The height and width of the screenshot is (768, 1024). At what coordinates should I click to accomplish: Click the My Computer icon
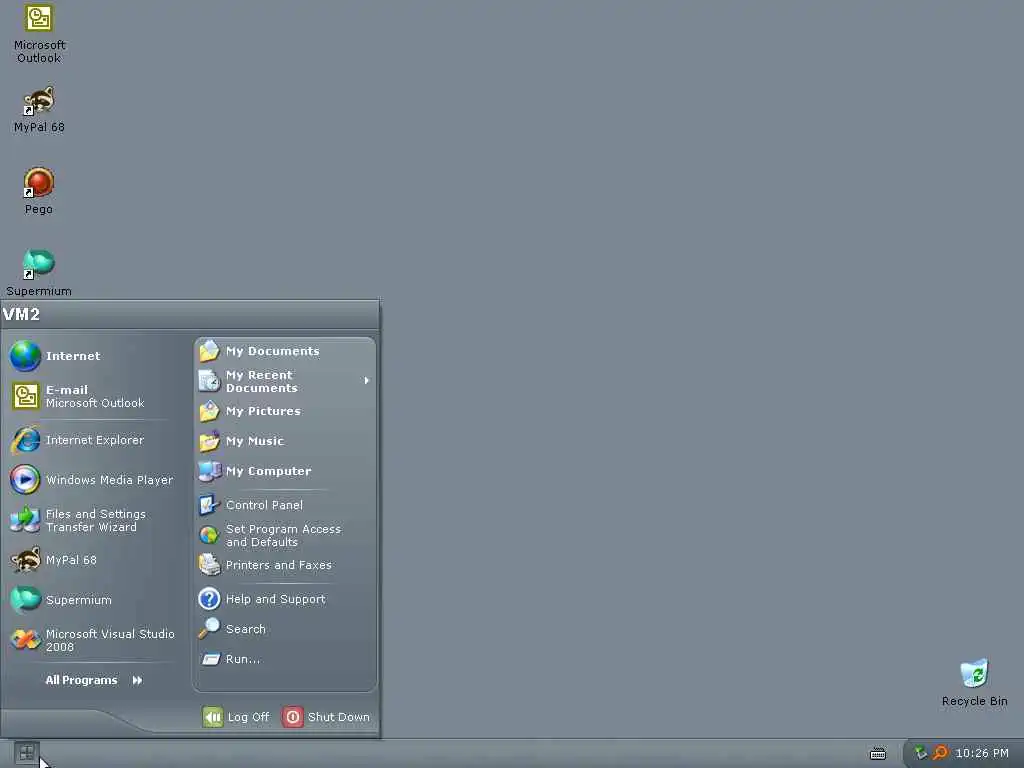[x=210, y=472]
